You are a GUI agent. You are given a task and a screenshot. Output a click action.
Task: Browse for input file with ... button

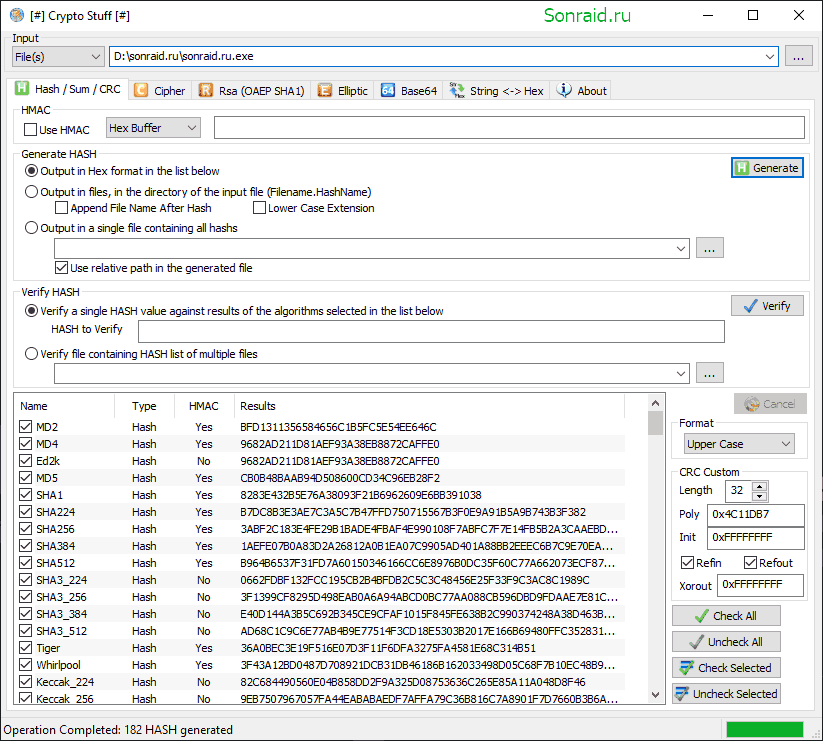point(799,57)
